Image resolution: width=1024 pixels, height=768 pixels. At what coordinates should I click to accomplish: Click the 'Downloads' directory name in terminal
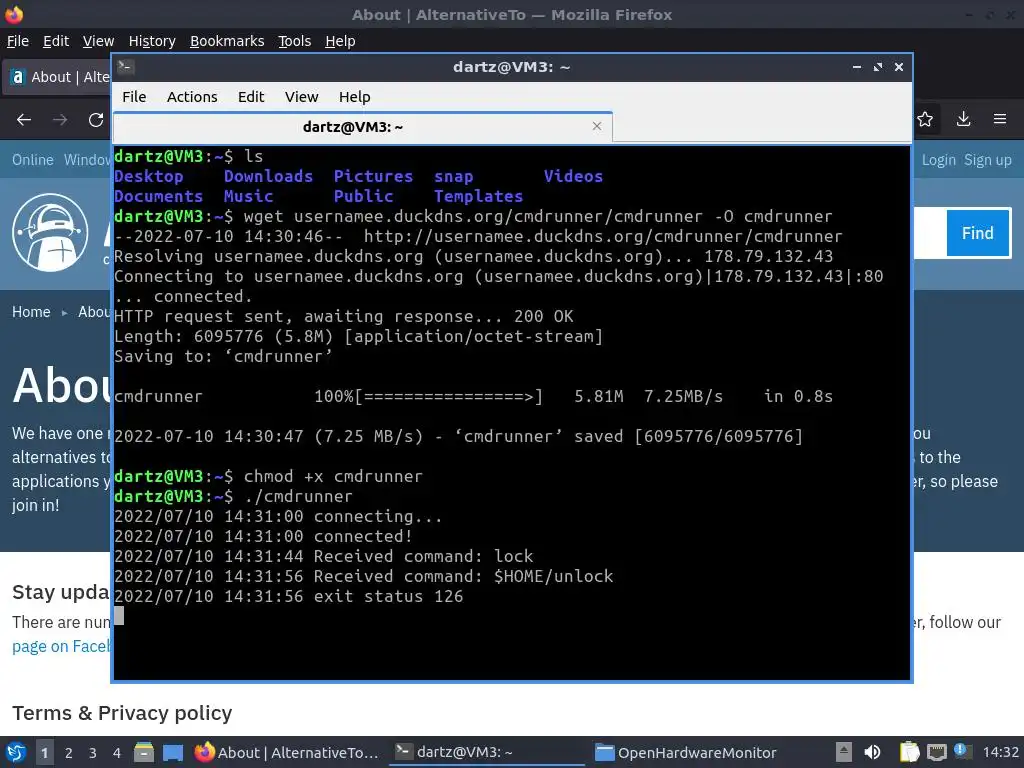(268, 176)
